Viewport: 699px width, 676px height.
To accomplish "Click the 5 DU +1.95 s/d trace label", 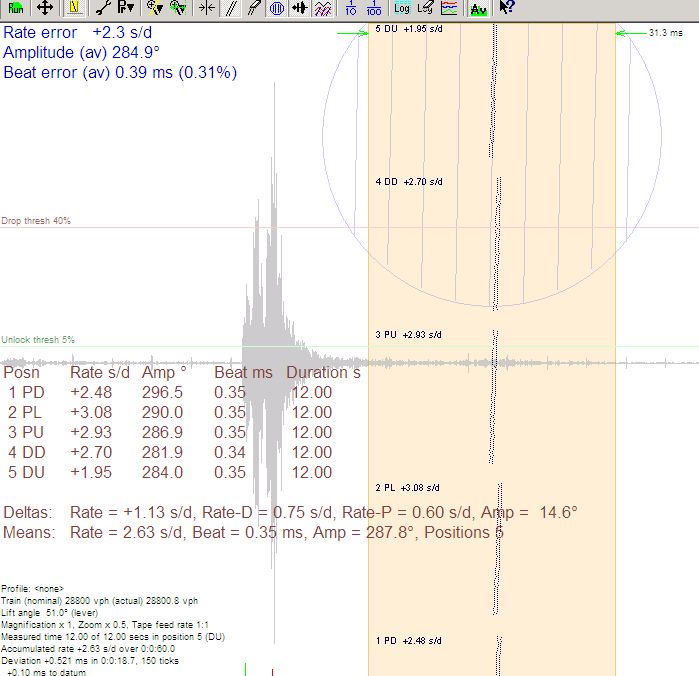I will [409, 29].
